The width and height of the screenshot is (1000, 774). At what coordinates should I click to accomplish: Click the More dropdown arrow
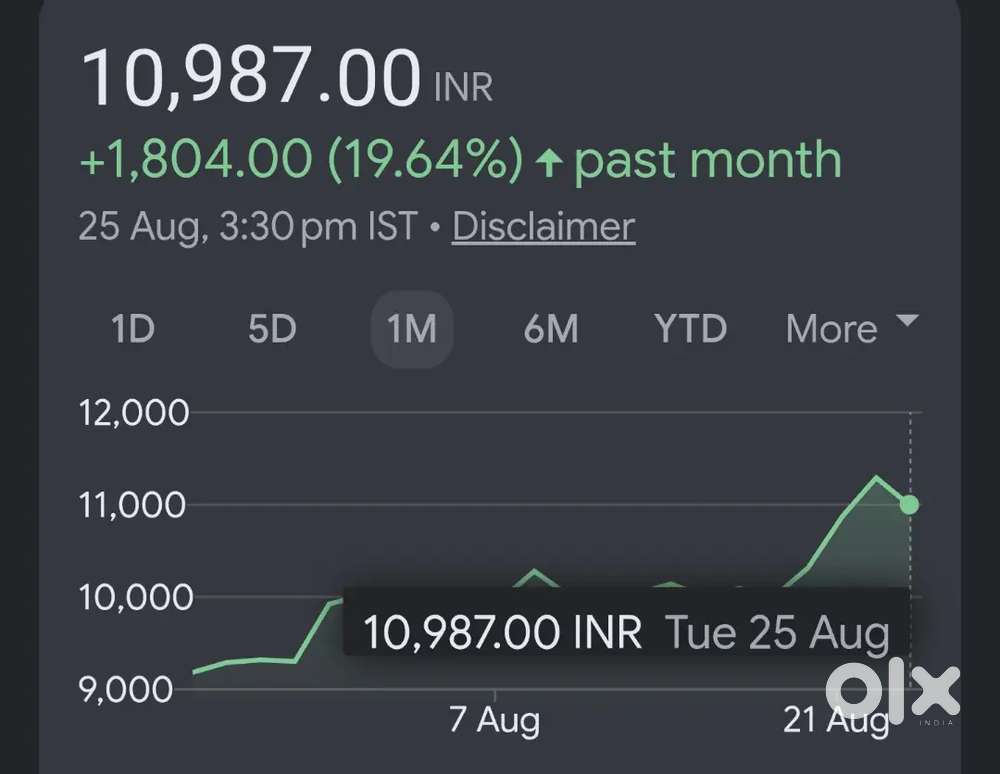click(907, 320)
